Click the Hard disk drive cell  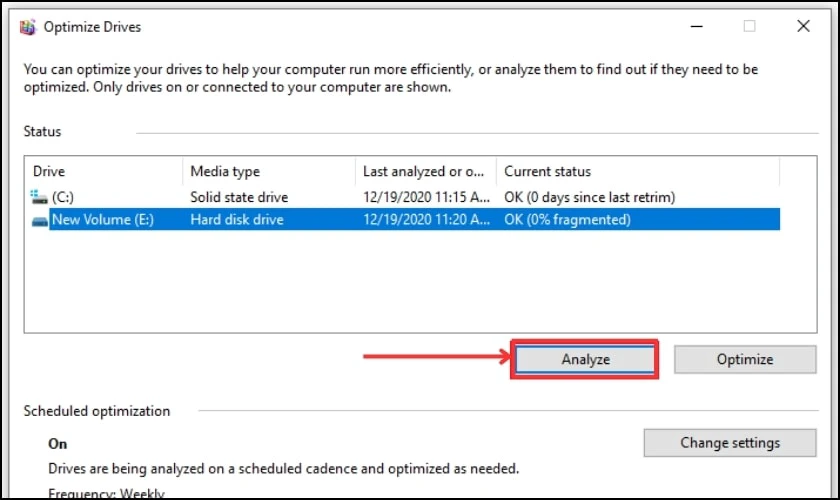(x=237, y=220)
